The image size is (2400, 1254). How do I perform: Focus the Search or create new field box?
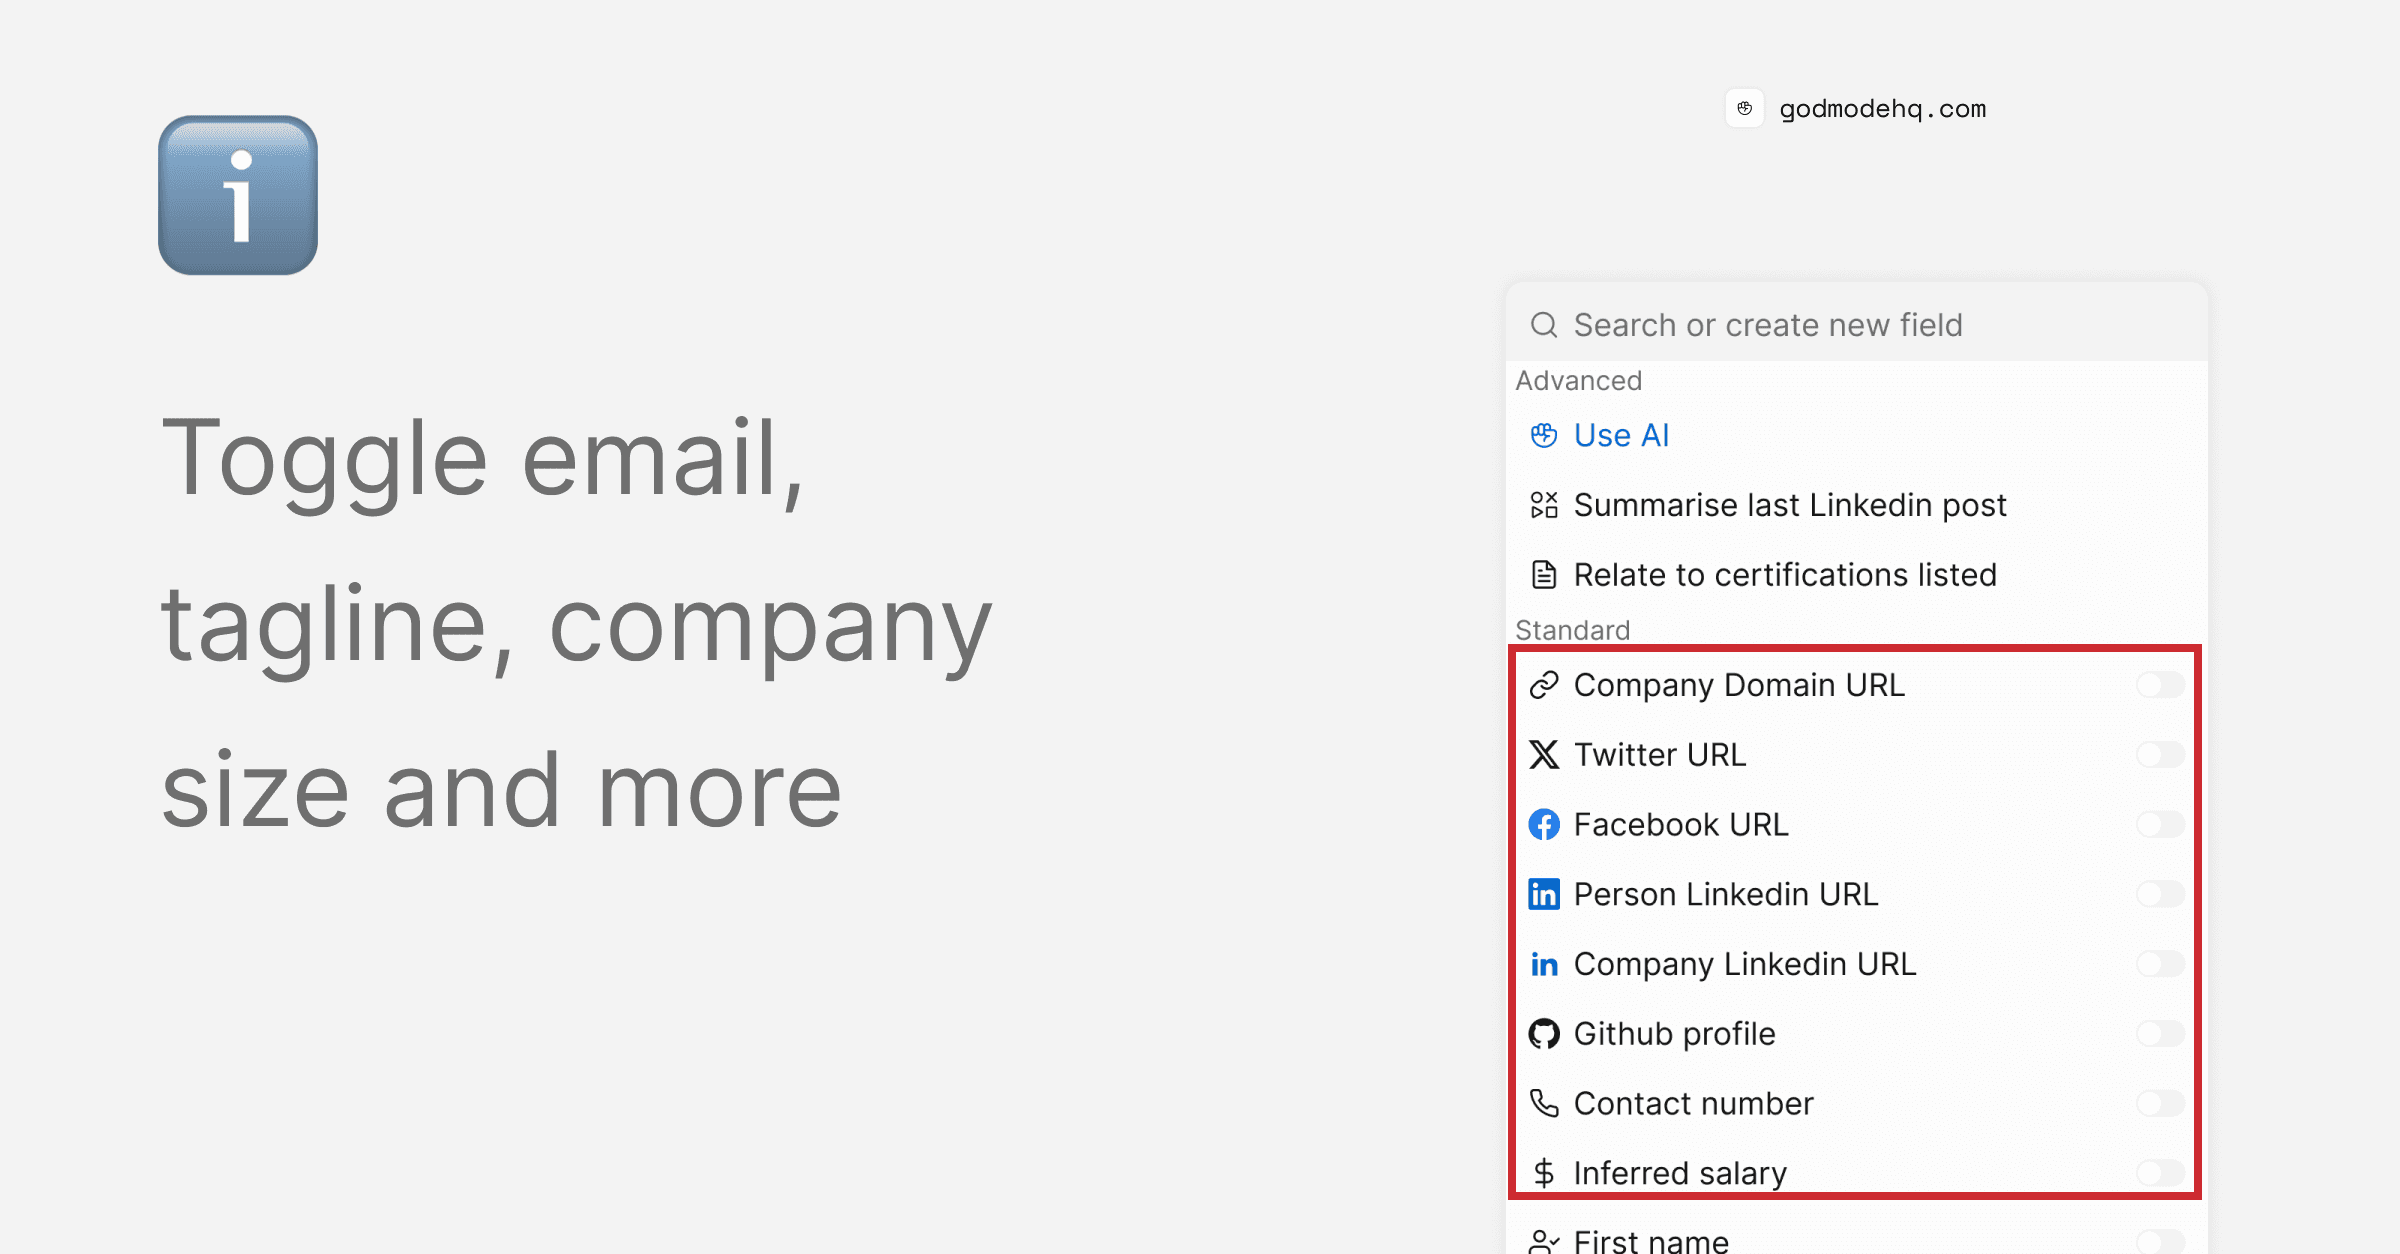[1767, 325]
